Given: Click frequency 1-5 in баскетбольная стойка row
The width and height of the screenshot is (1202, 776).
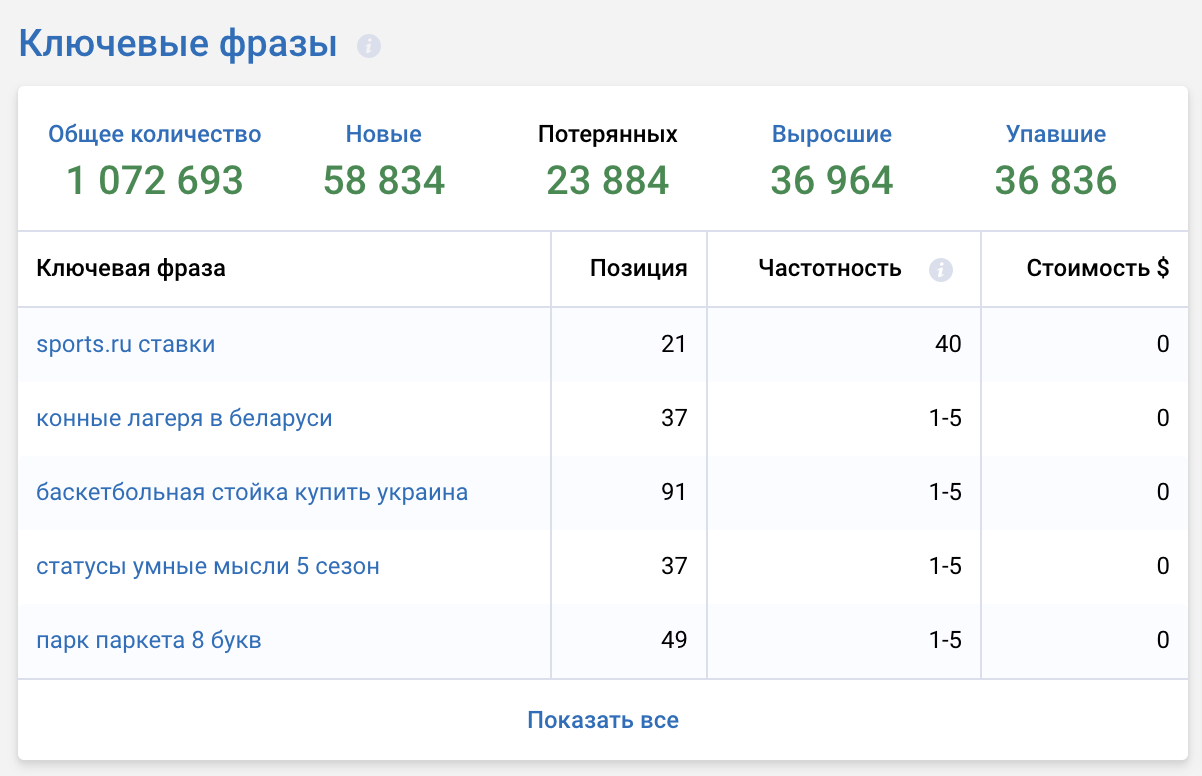Looking at the screenshot, I should (945, 492).
